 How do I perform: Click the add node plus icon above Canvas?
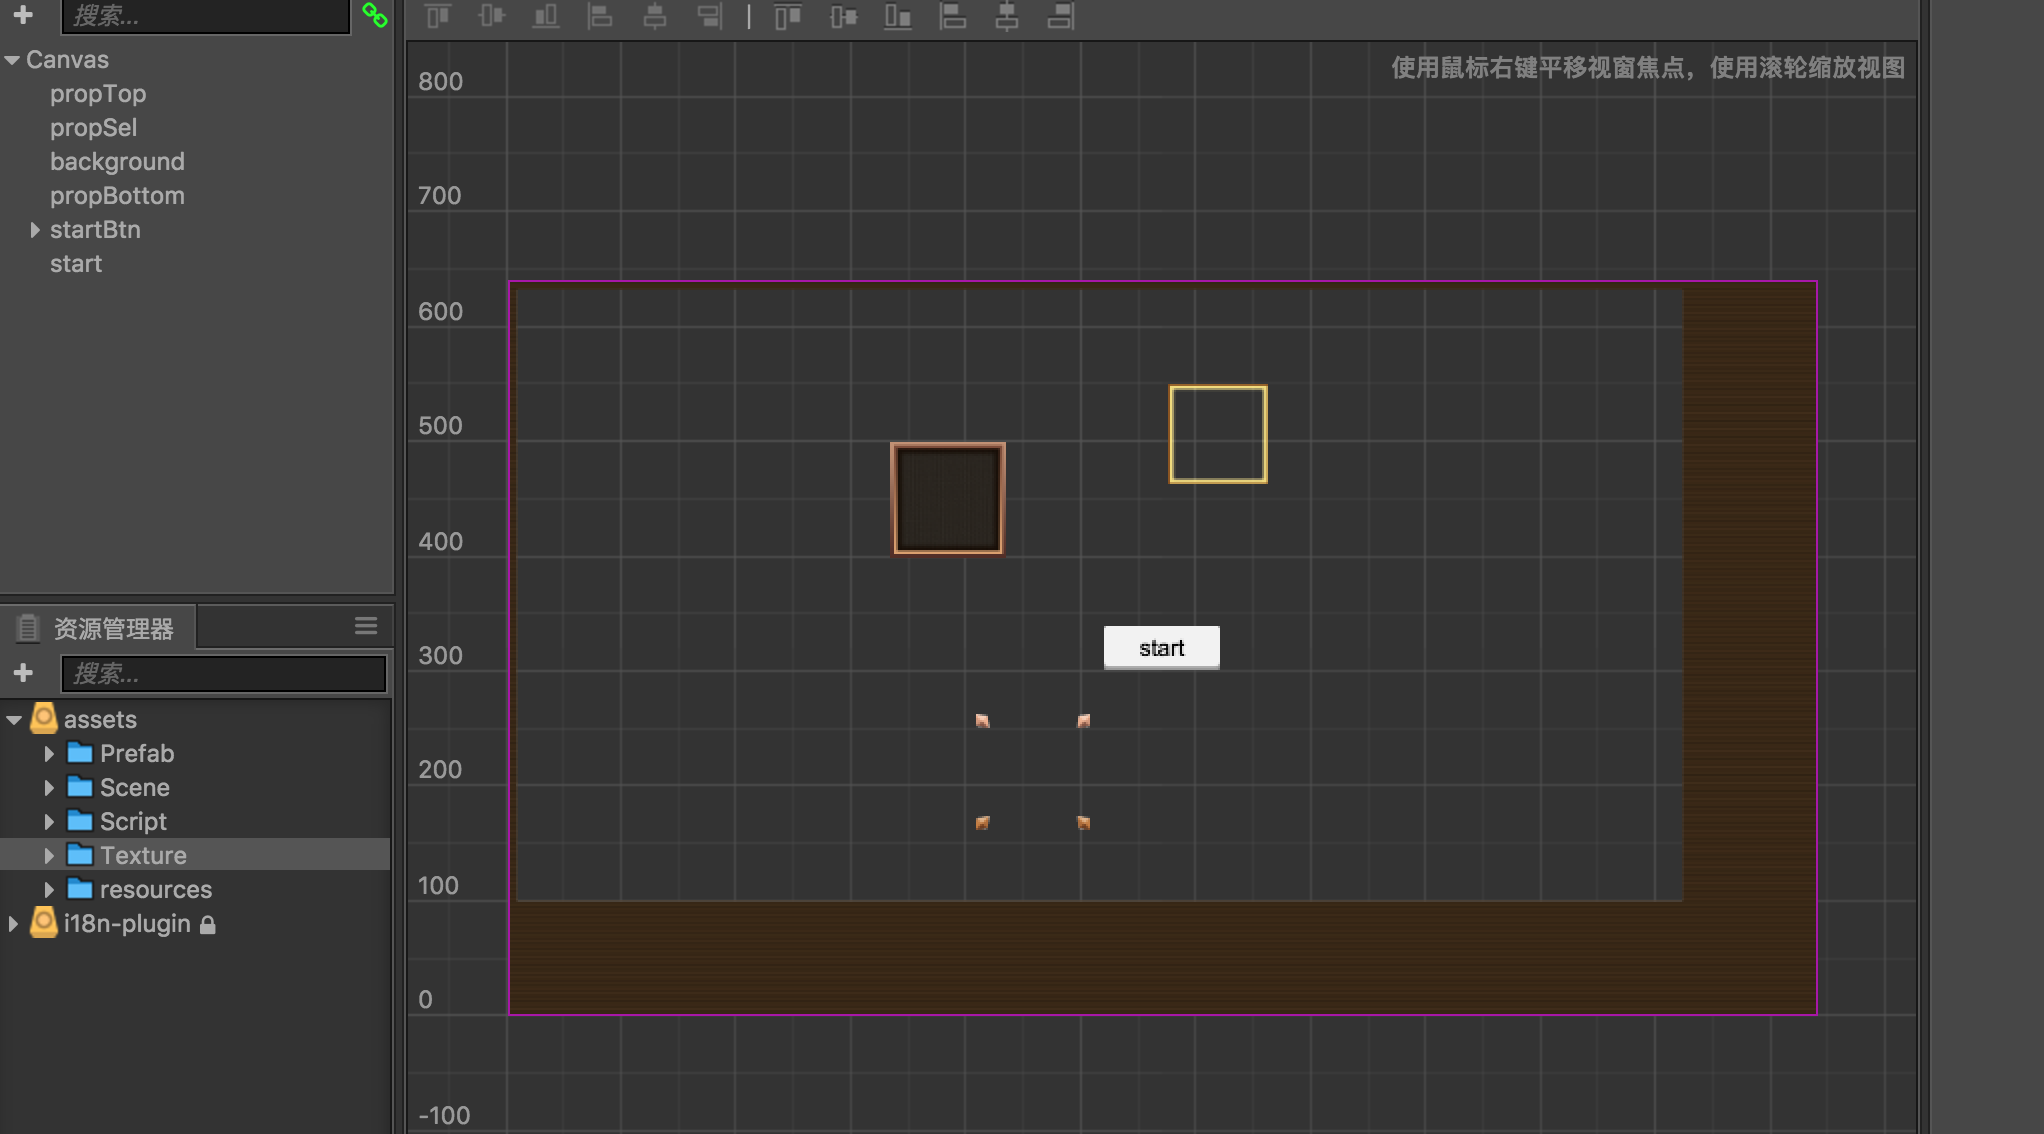(23, 15)
